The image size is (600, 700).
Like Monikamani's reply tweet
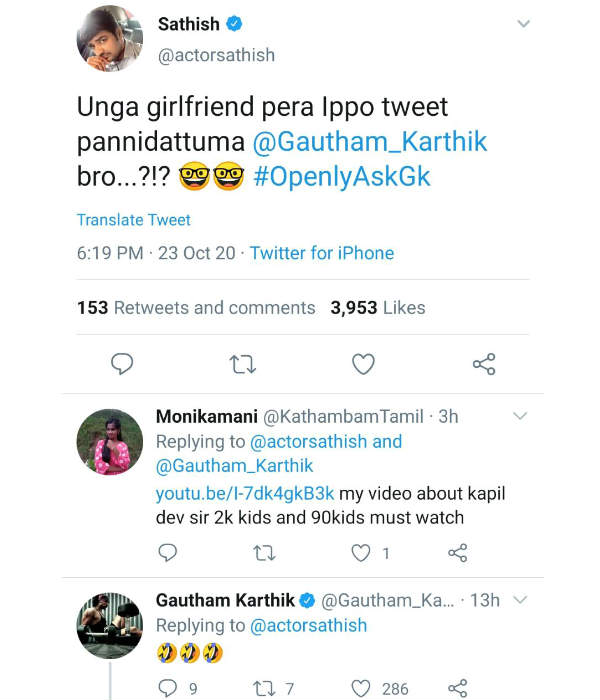pos(362,552)
